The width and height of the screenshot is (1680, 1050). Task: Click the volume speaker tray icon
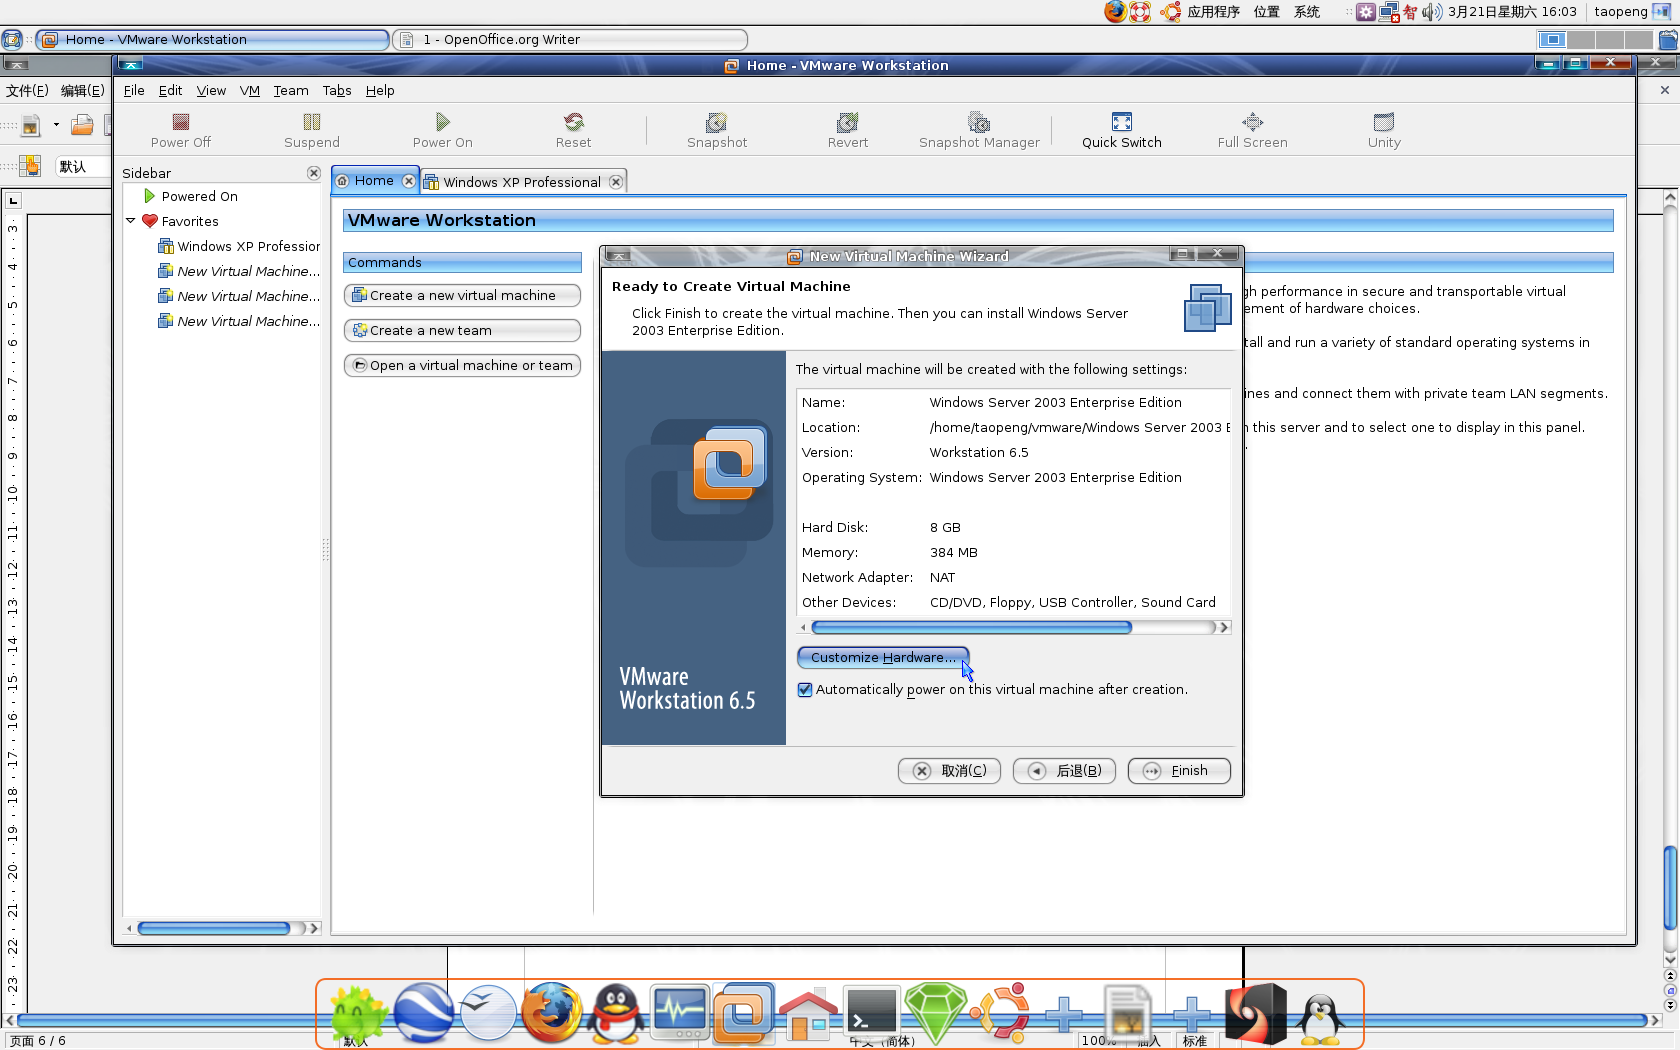click(1432, 12)
